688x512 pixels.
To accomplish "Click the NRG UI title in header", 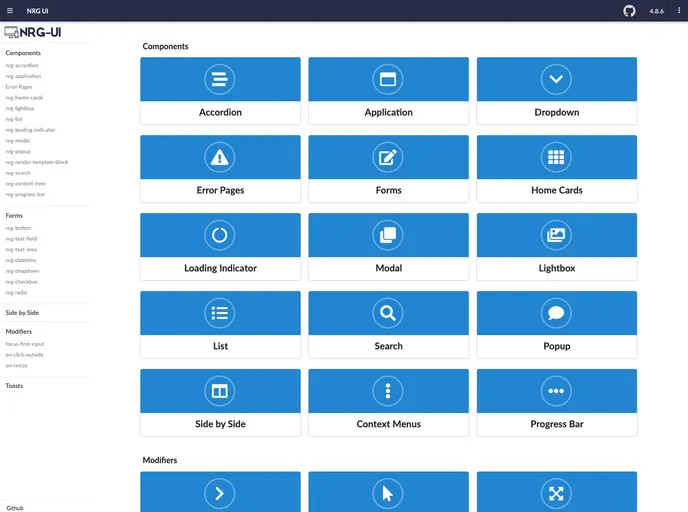I will [x=37, y=11].
